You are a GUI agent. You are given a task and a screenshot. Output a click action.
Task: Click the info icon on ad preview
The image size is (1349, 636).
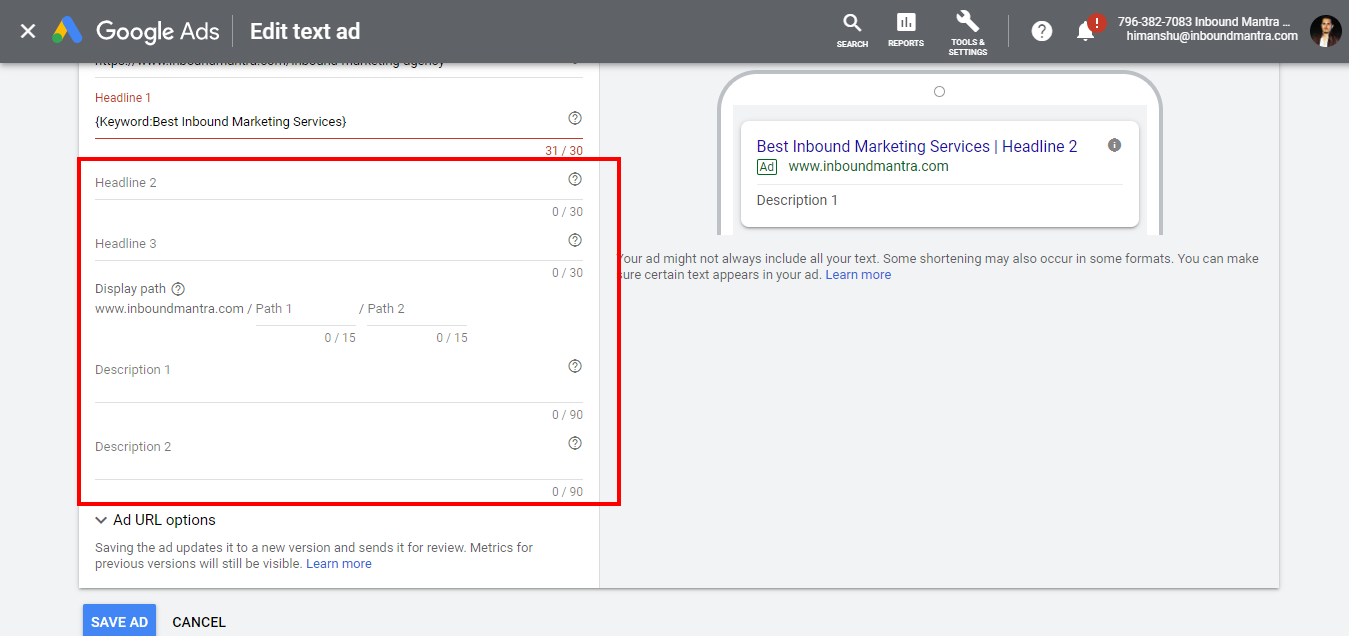1115,145
